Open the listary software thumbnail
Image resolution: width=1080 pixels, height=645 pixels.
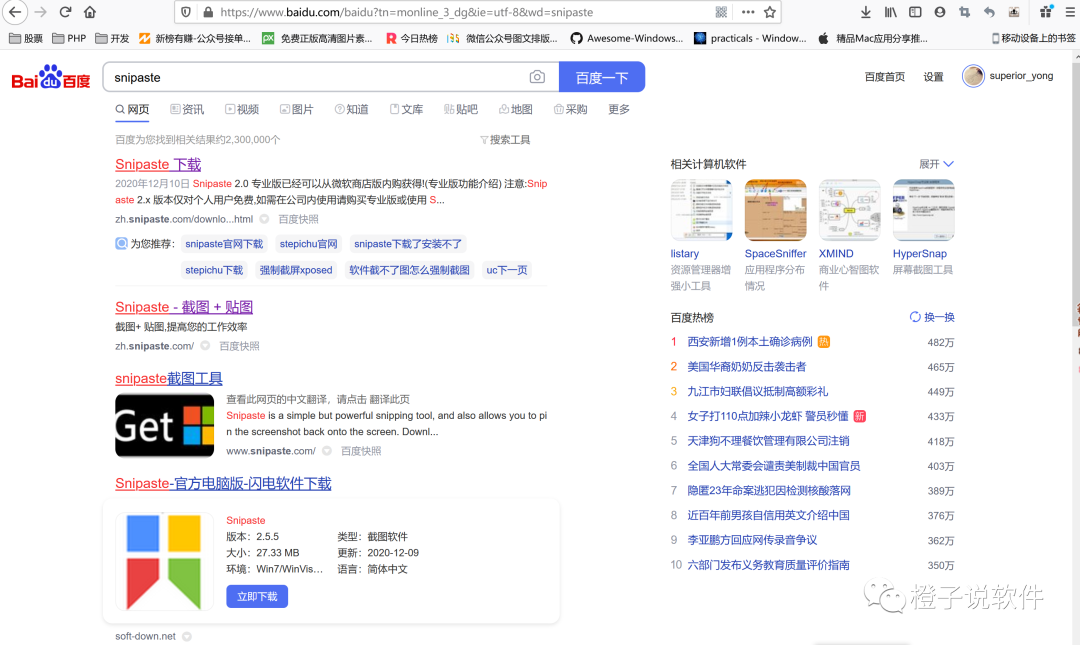pyautogui.click(x=701, y=210)
